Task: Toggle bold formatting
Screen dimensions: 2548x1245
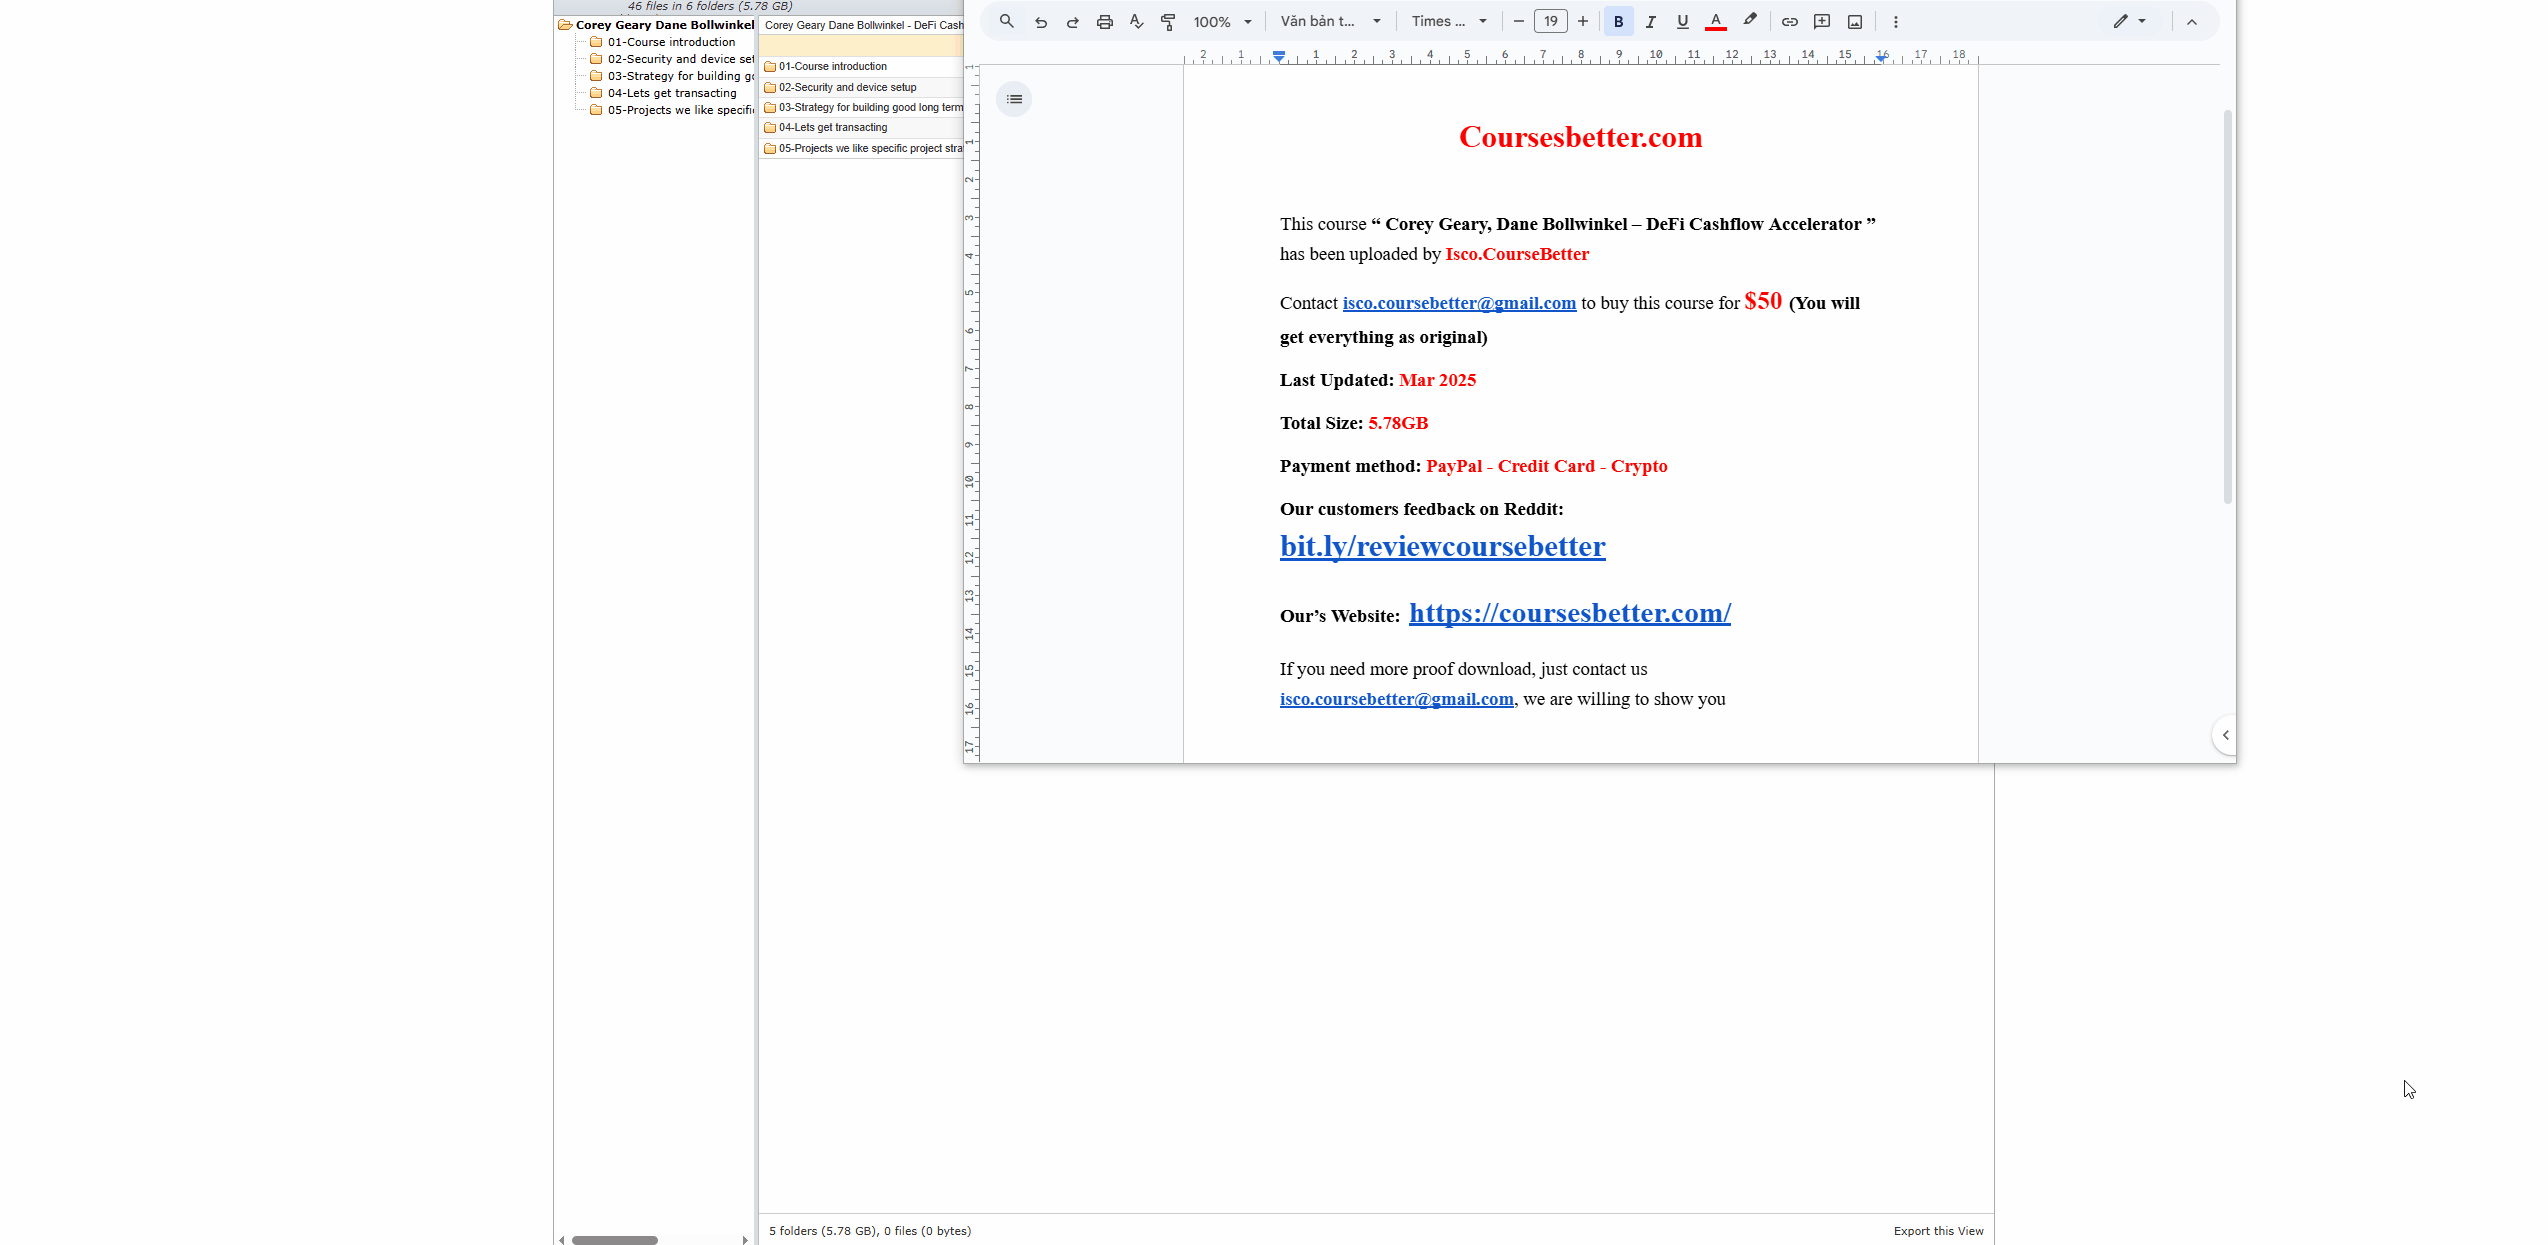Action: click(1619, 21)
